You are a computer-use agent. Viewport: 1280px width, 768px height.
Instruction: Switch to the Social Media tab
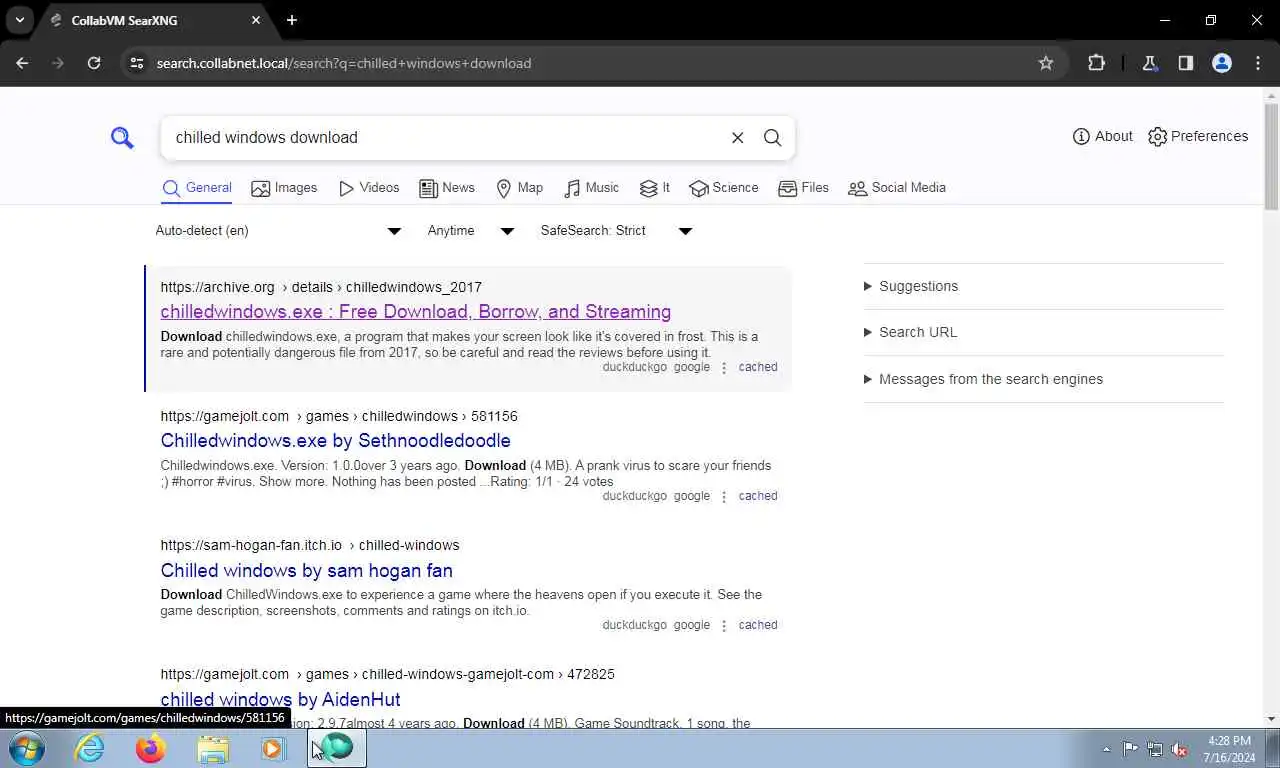pos(897,188)
